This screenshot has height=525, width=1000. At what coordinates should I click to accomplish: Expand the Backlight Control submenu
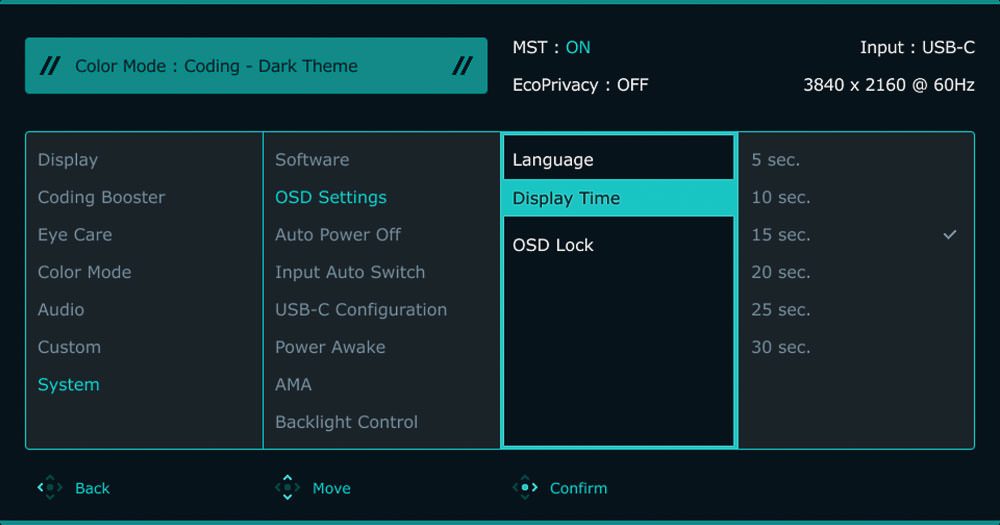(x=346, y=422)
